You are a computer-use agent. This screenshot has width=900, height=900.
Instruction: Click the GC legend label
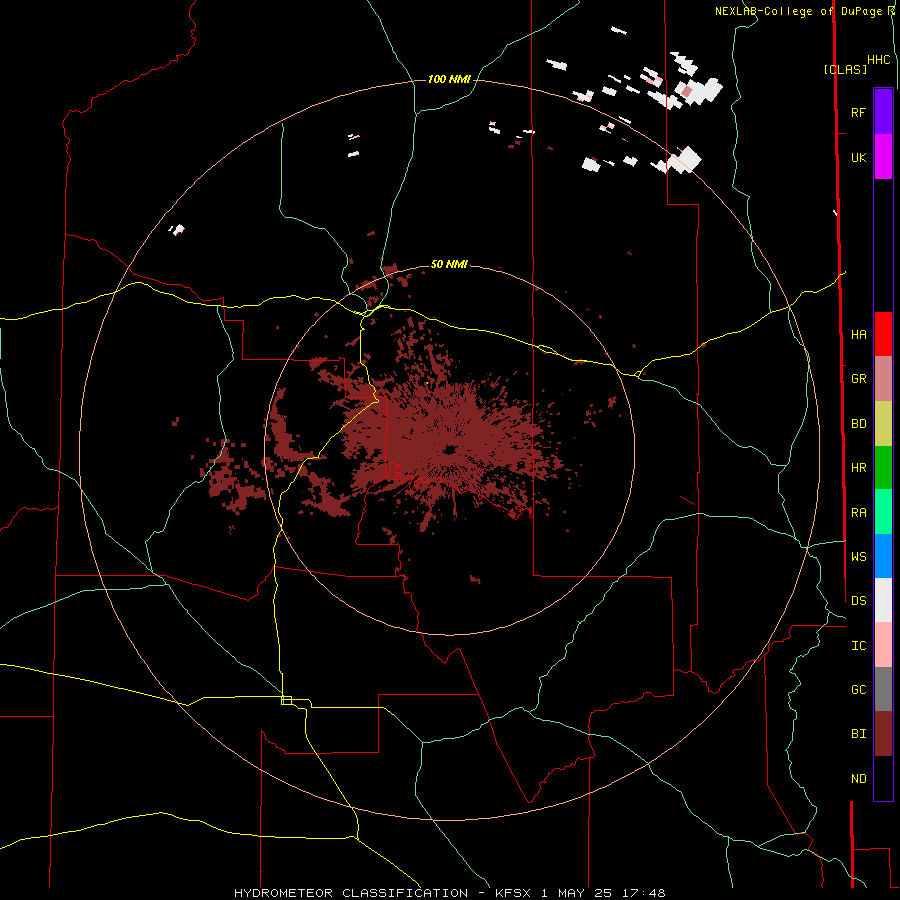858,690
